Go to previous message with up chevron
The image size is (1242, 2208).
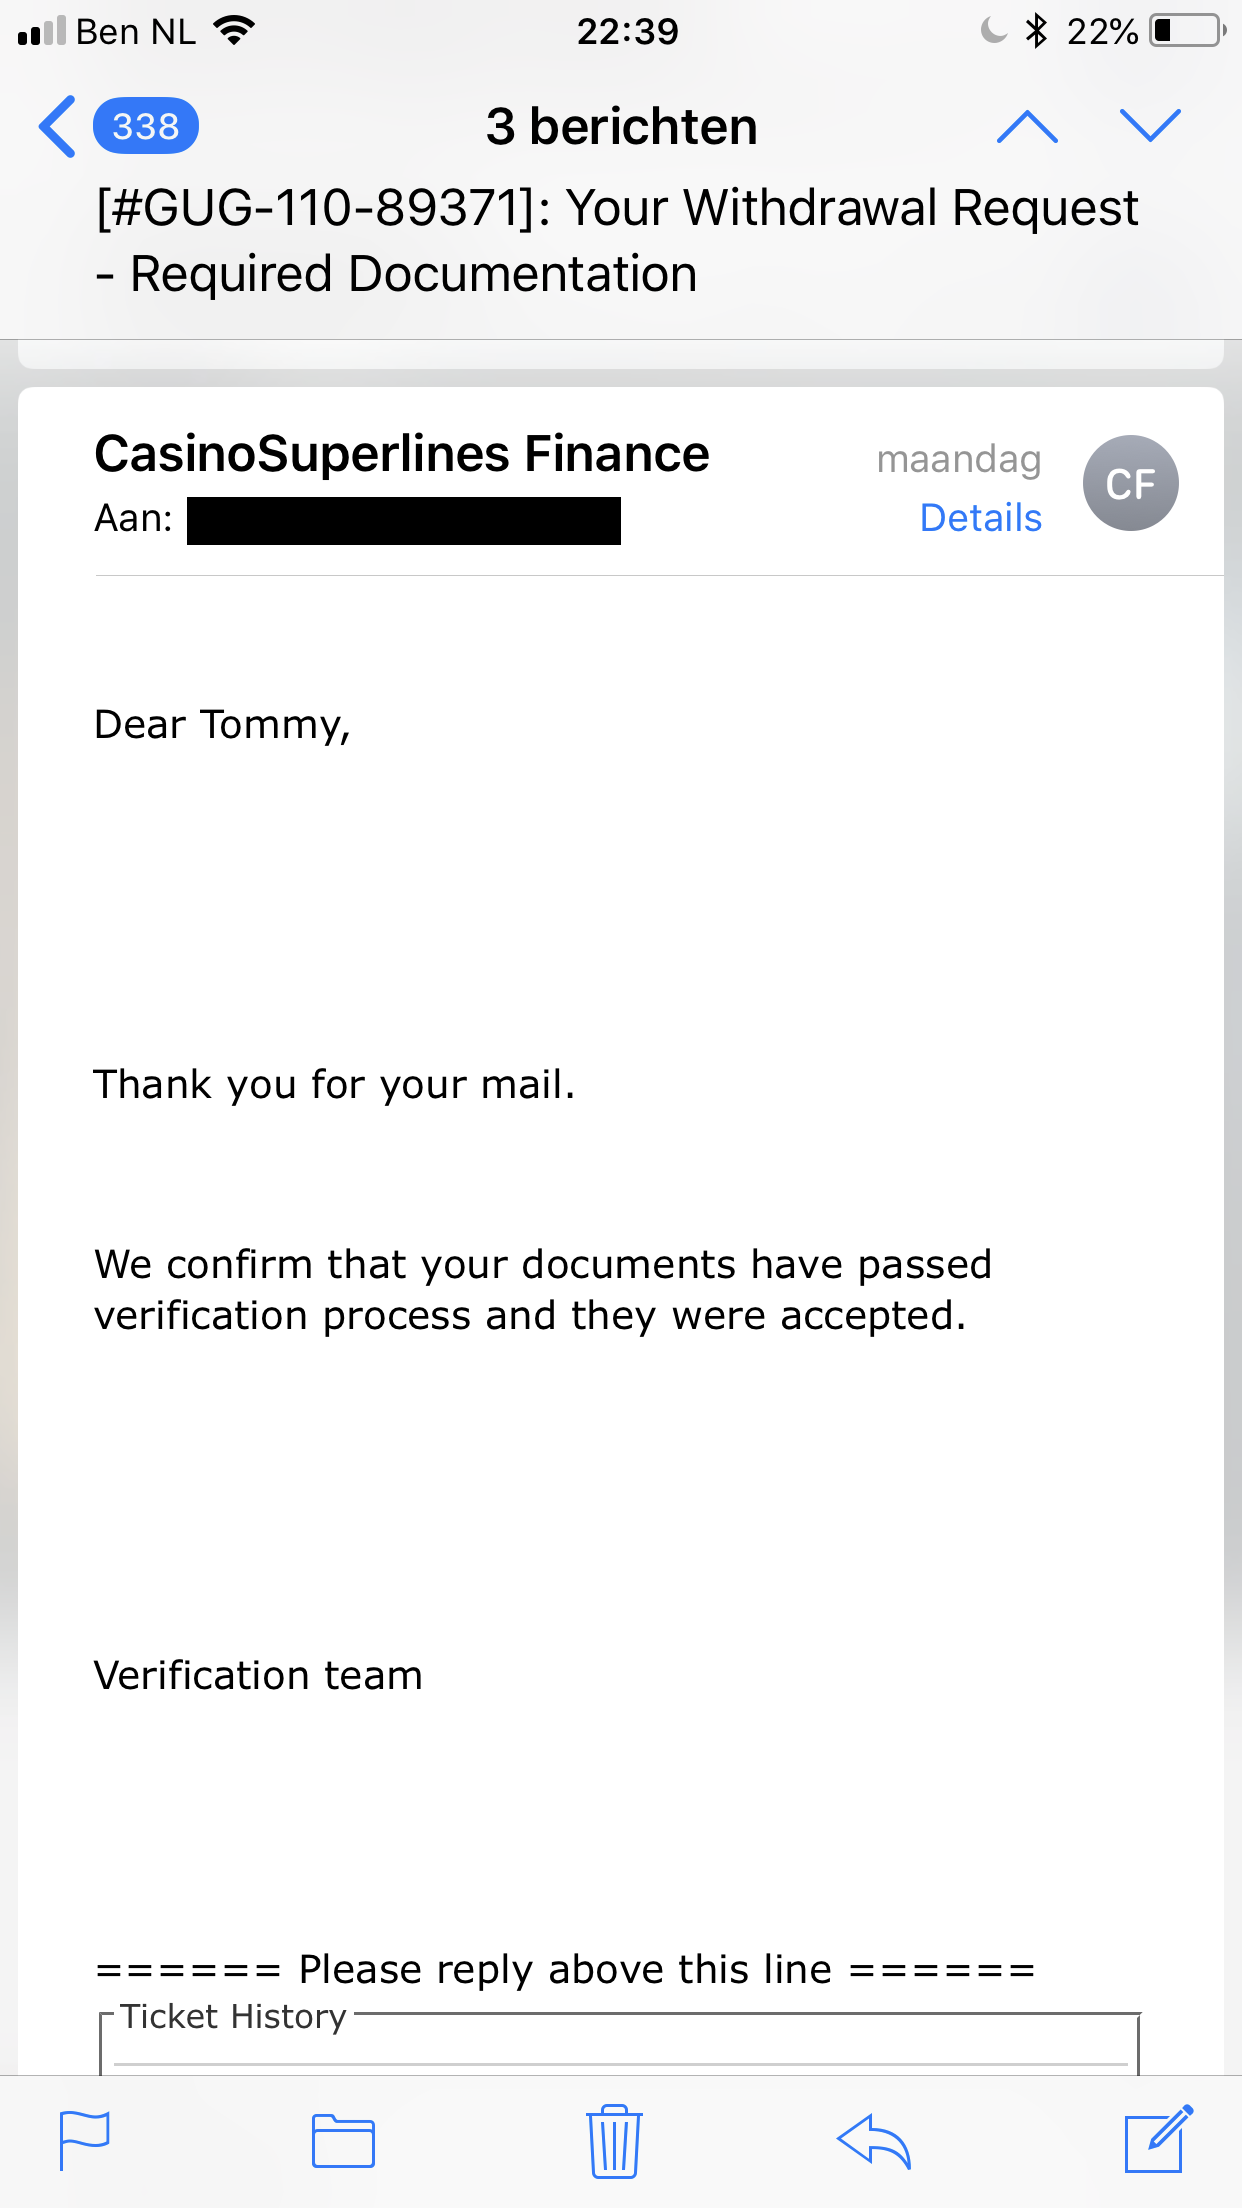(1027, 127)
